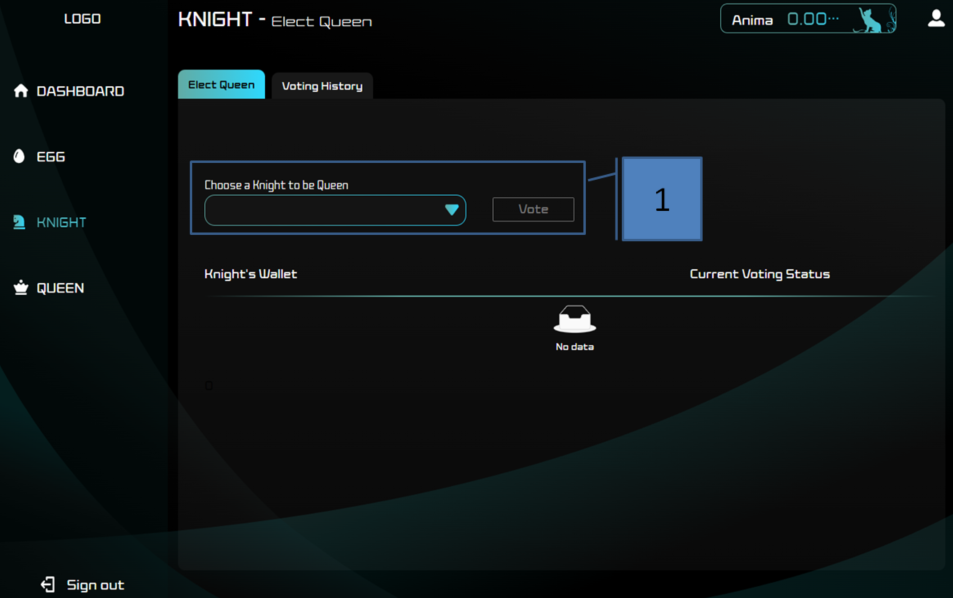Expand the knight selection dropdown arrow

(452, 210)
